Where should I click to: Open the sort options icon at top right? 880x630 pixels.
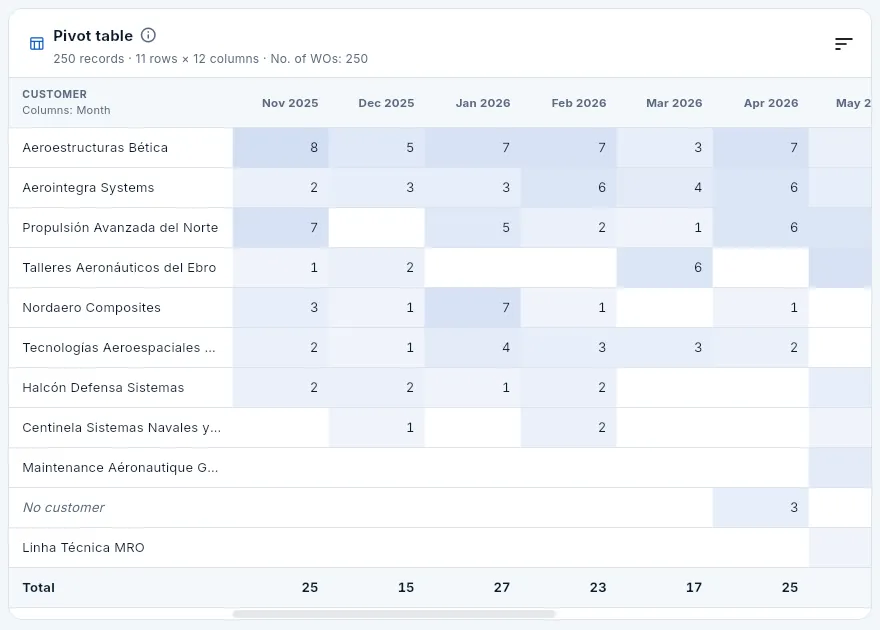click(843, 44)
